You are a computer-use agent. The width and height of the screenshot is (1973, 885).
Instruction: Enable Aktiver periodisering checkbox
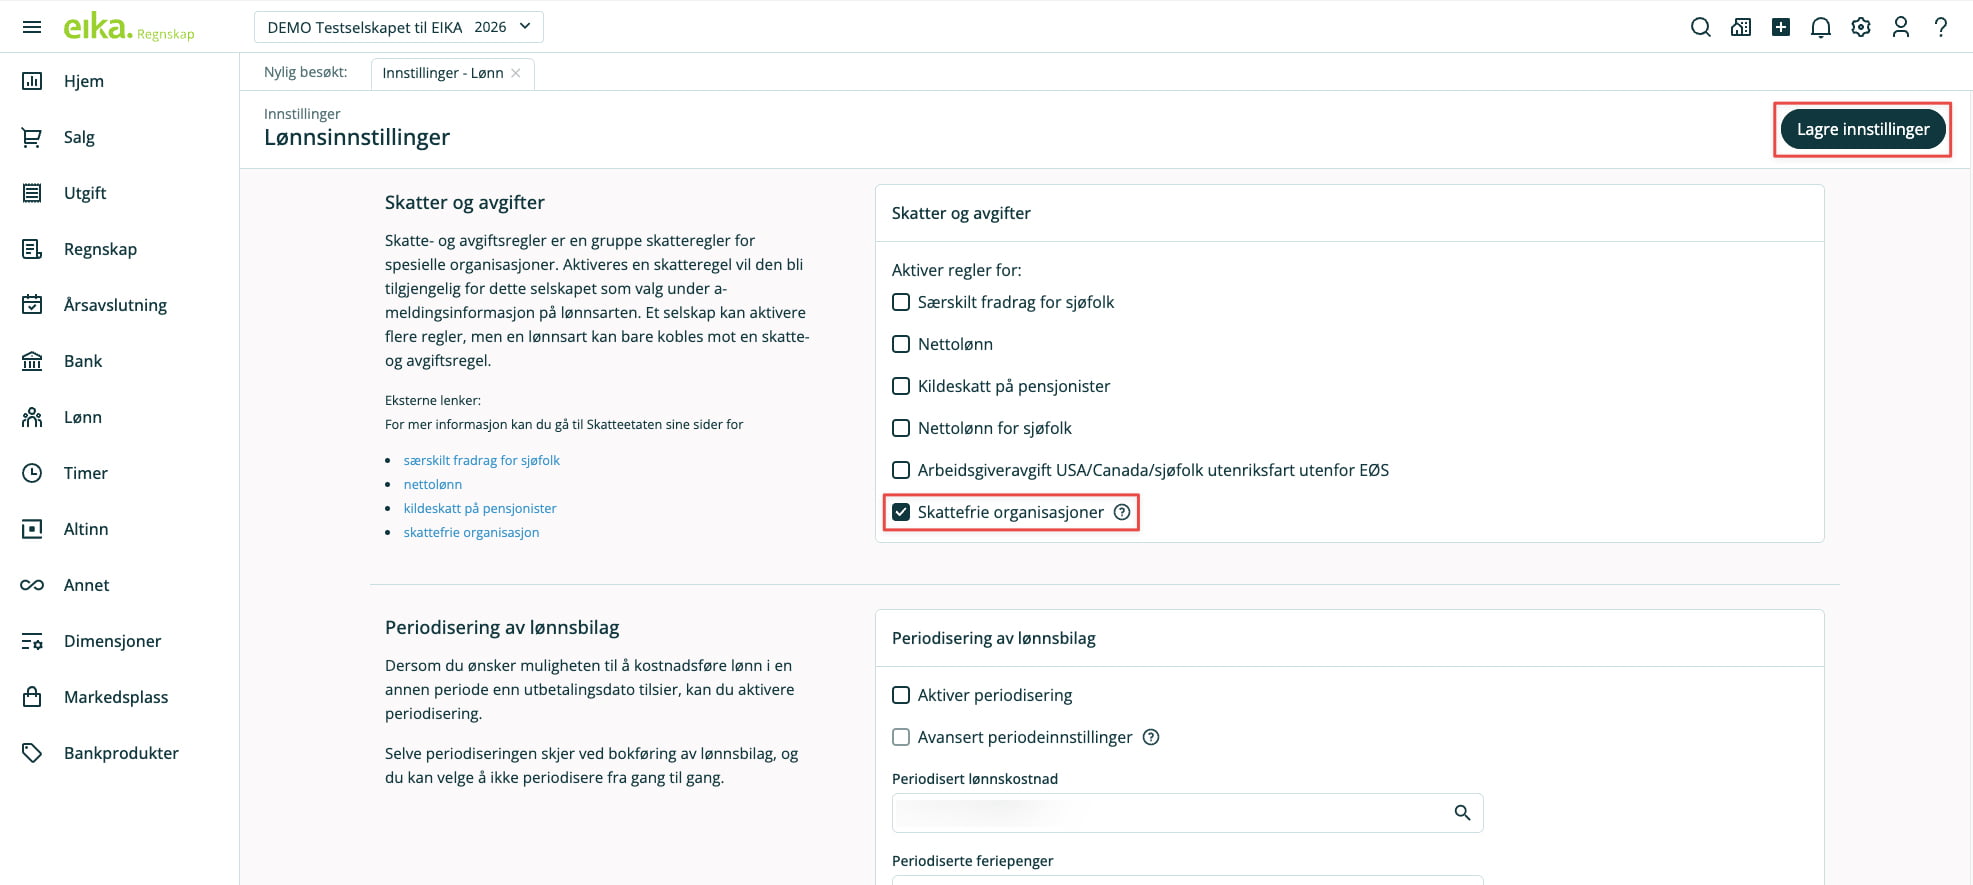tap(901, 695)
